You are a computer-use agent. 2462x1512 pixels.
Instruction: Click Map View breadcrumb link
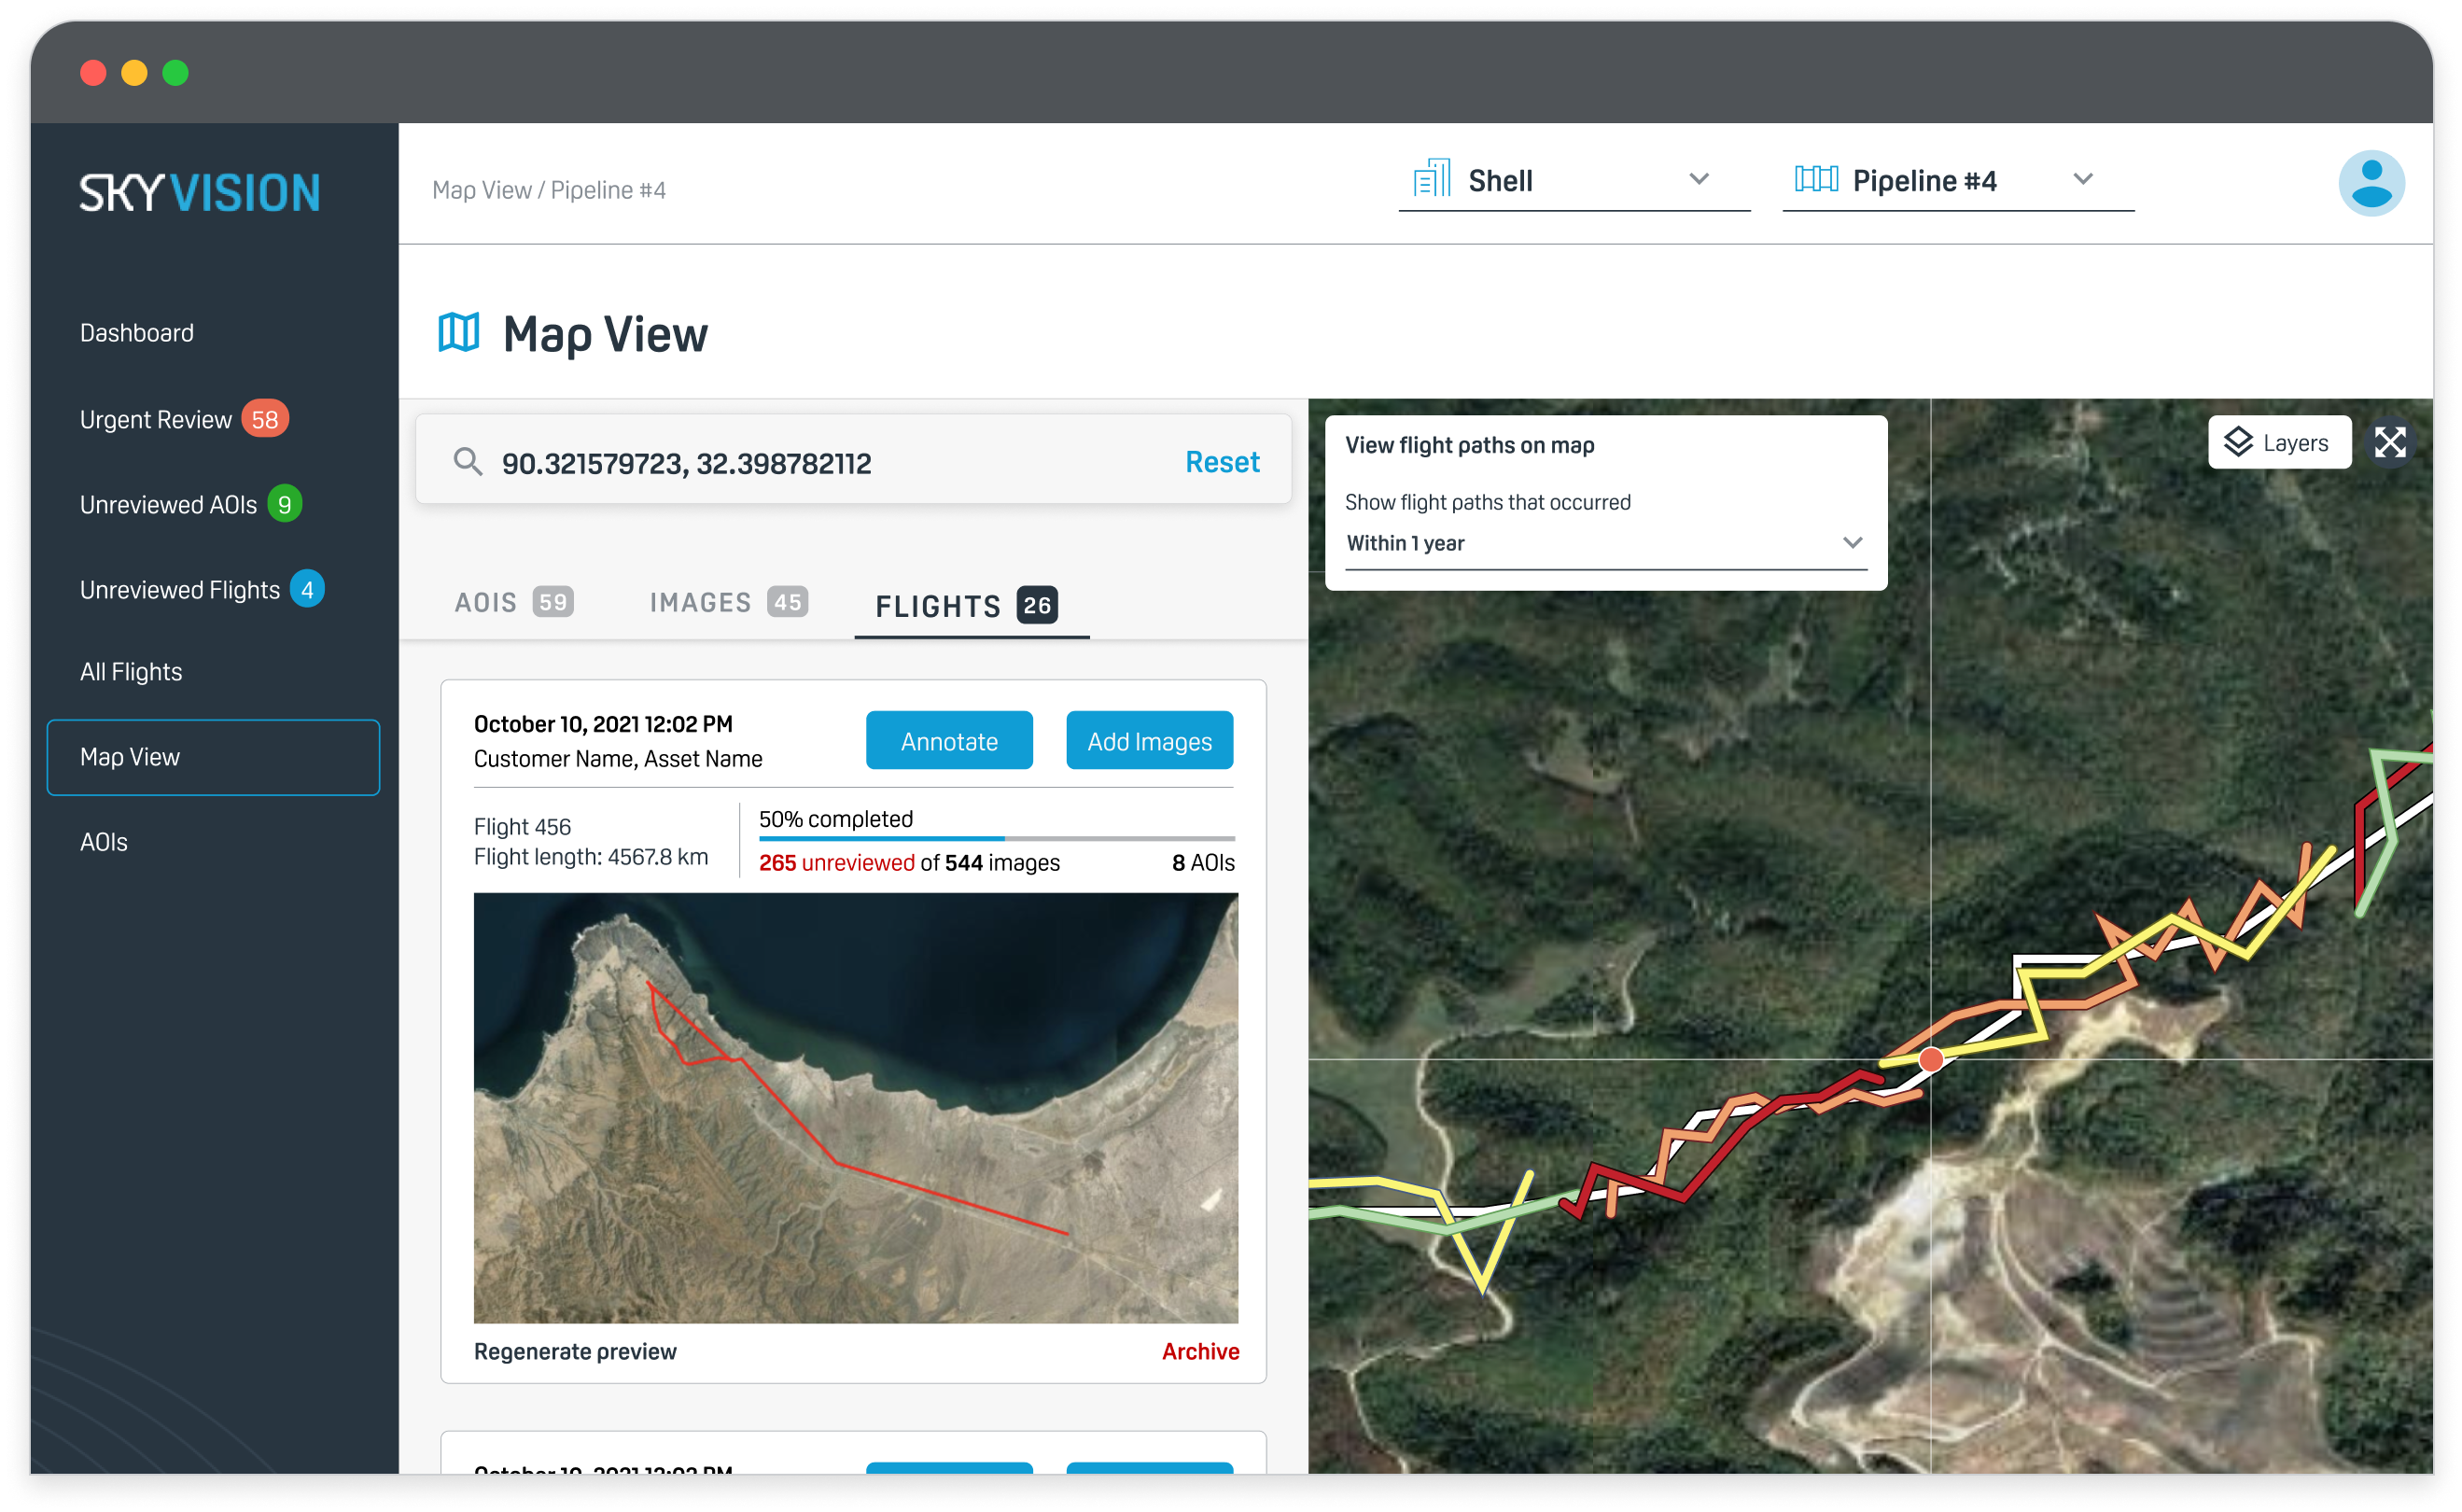481,190
